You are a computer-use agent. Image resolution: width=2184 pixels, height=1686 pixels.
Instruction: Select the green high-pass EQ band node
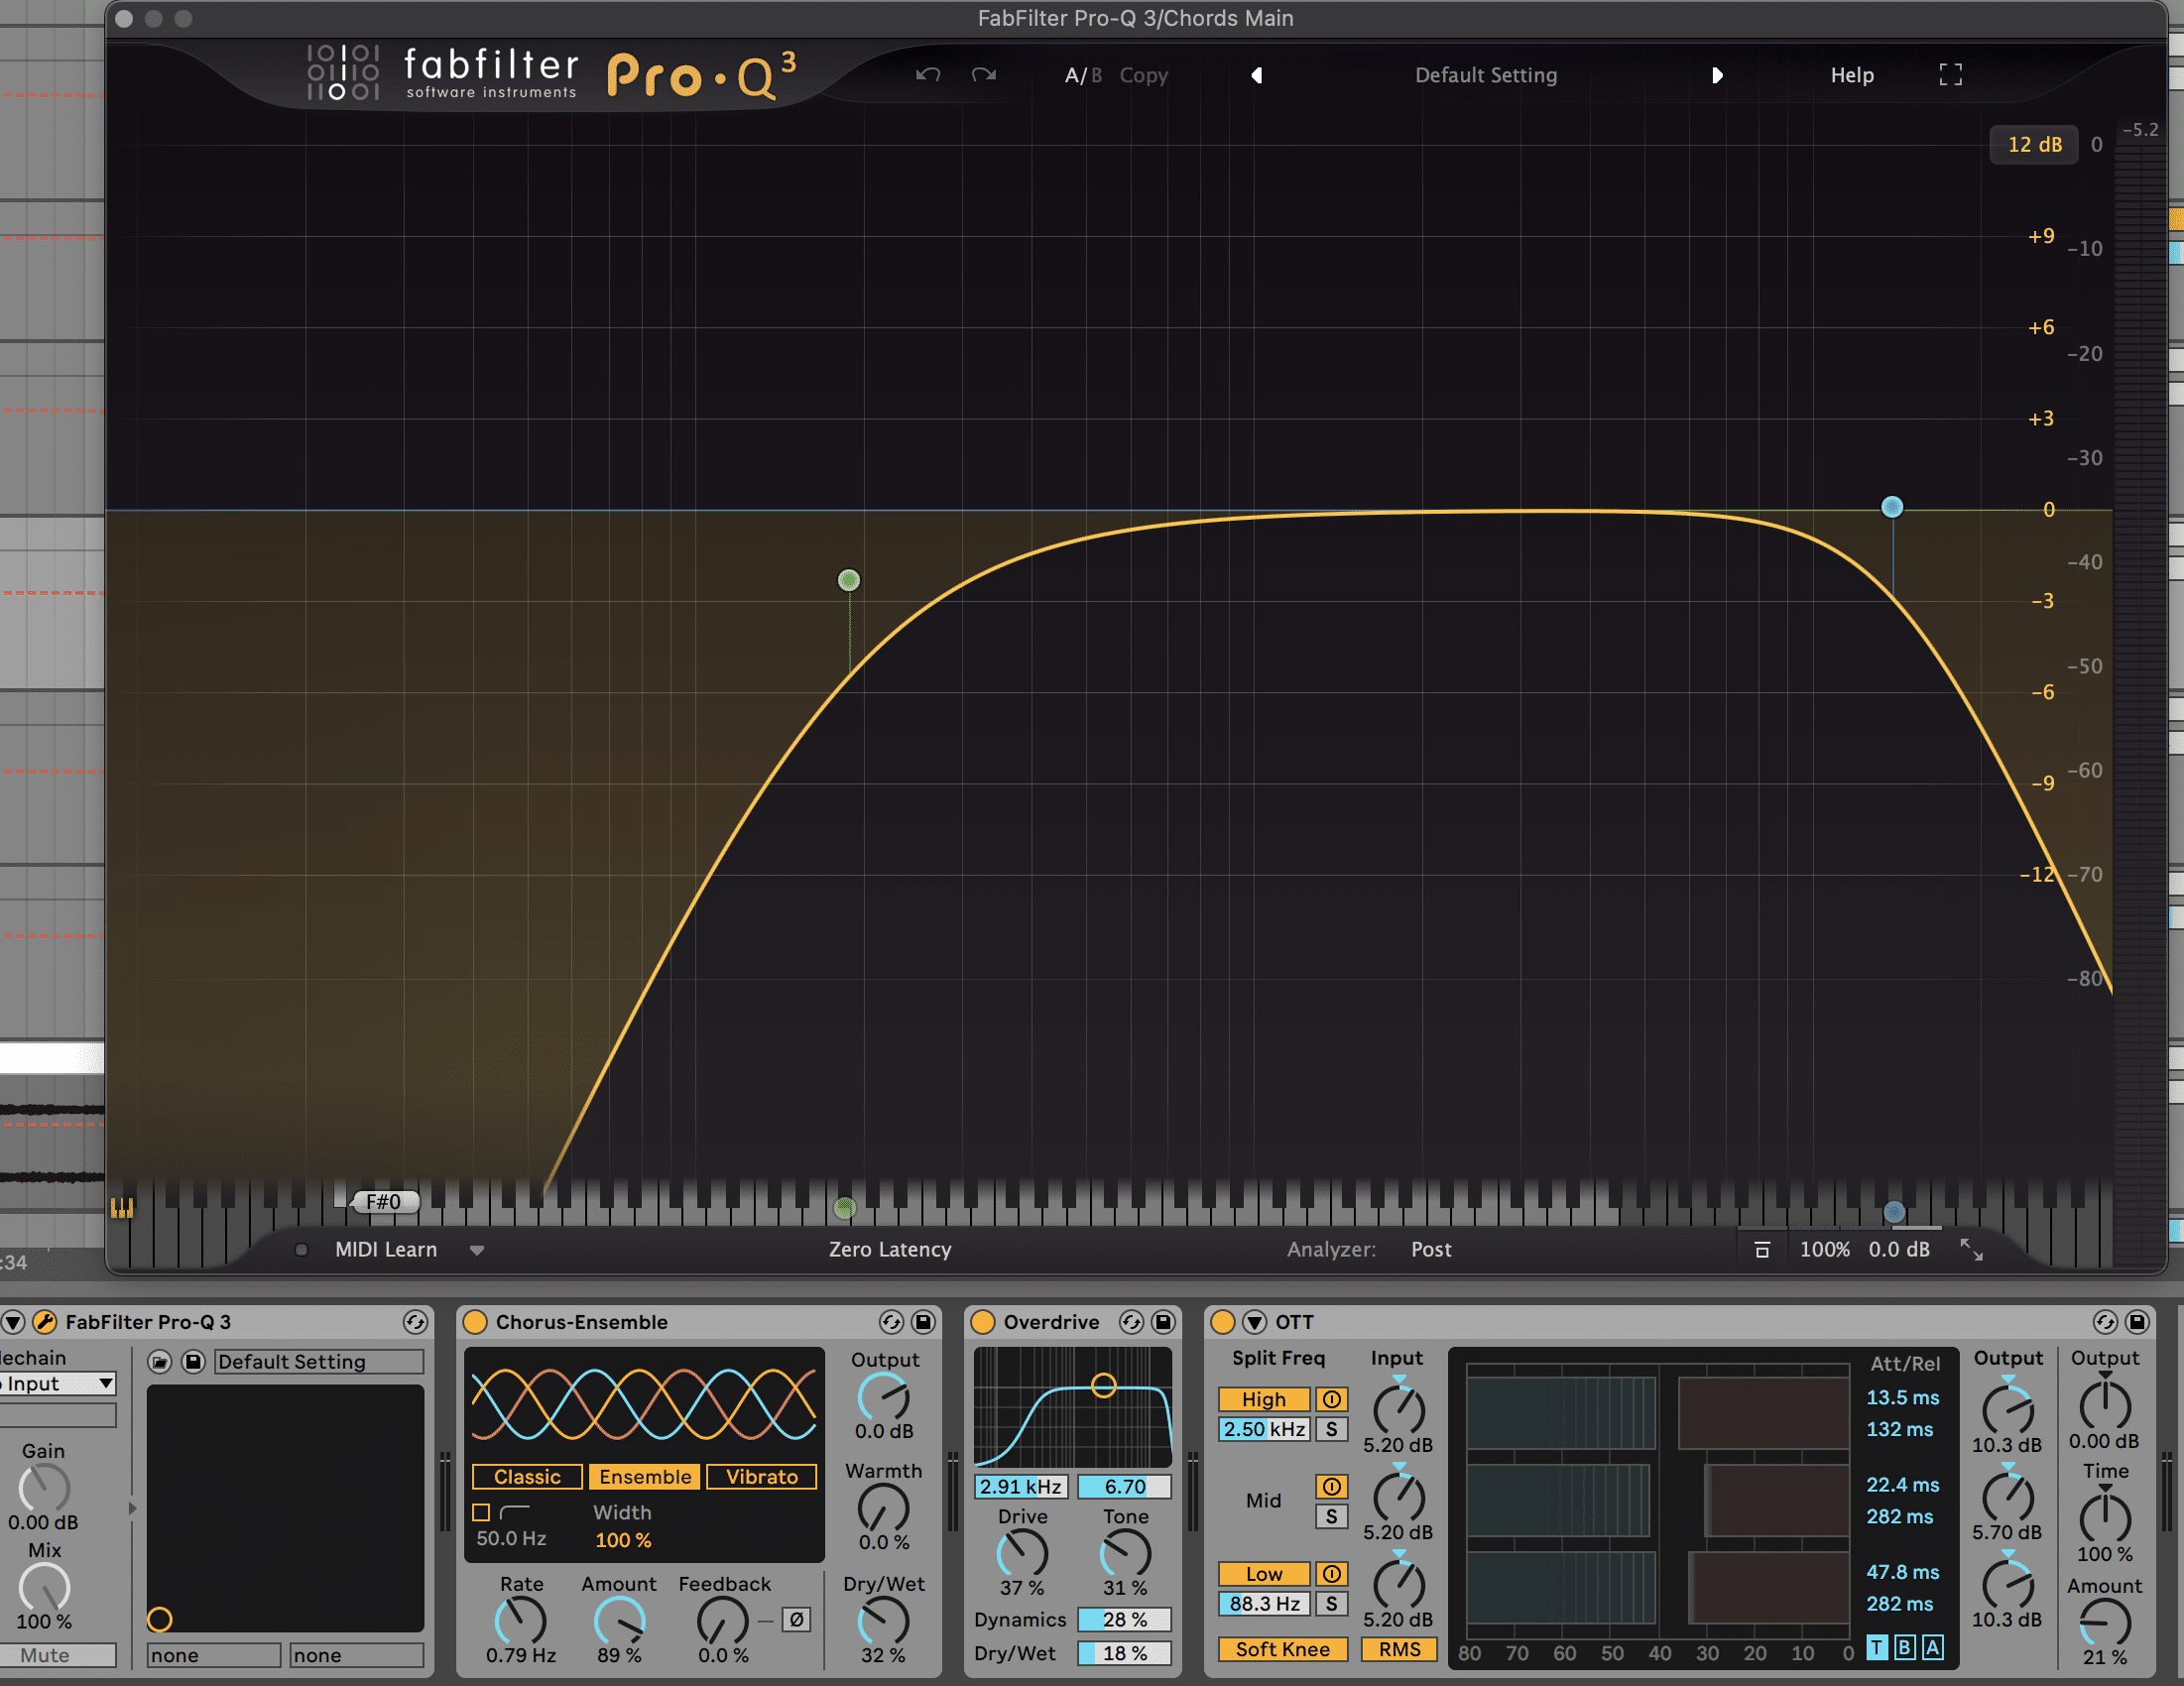[848, 580]
